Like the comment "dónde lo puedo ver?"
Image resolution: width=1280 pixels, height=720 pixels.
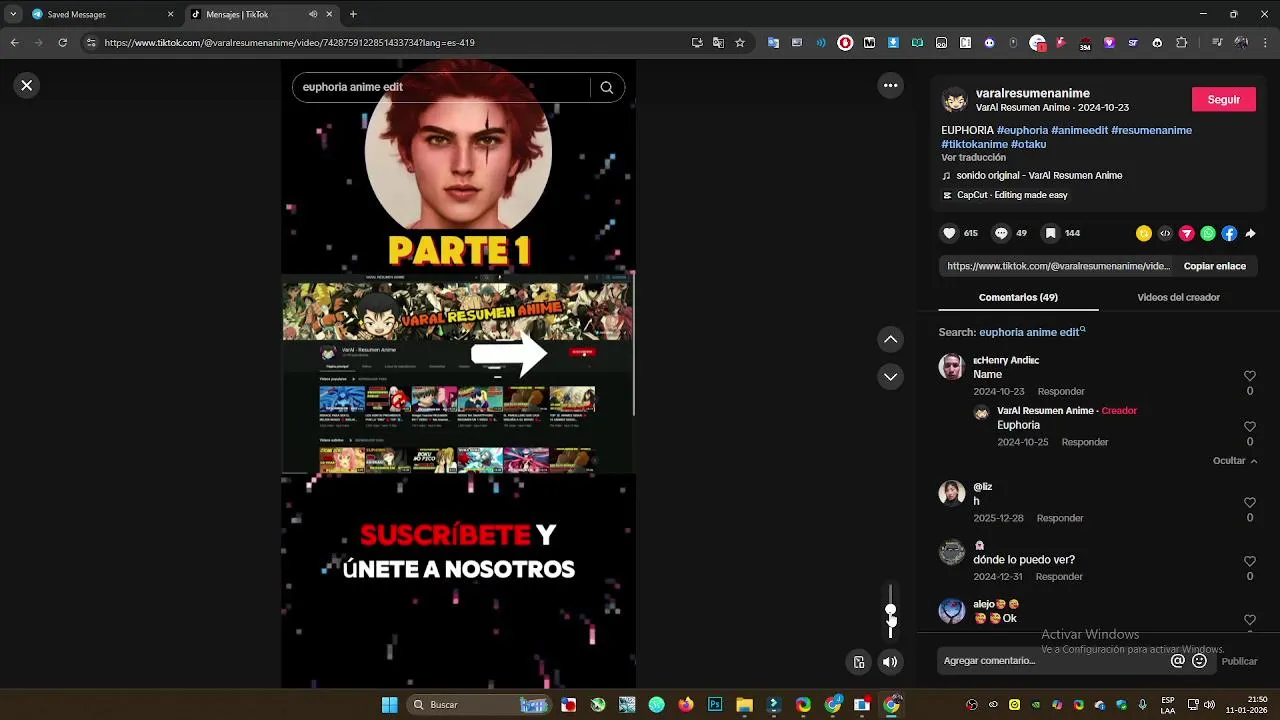coord(1250,562)
